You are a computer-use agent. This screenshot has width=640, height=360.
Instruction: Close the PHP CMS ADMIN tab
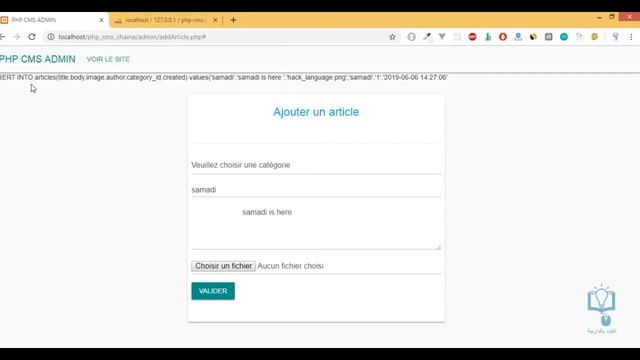click(101, 20)
